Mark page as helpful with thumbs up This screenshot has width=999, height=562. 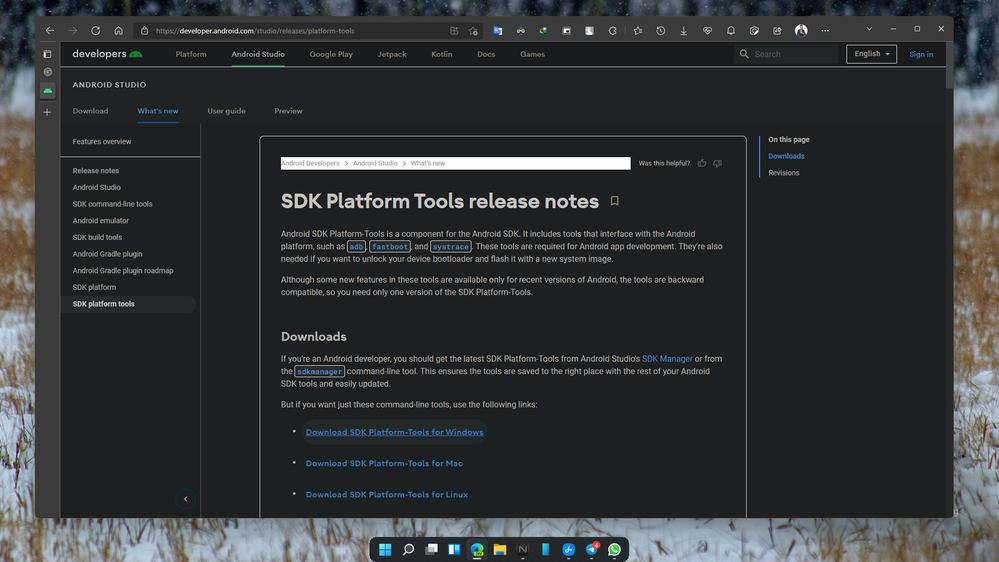tap(701, 163)
